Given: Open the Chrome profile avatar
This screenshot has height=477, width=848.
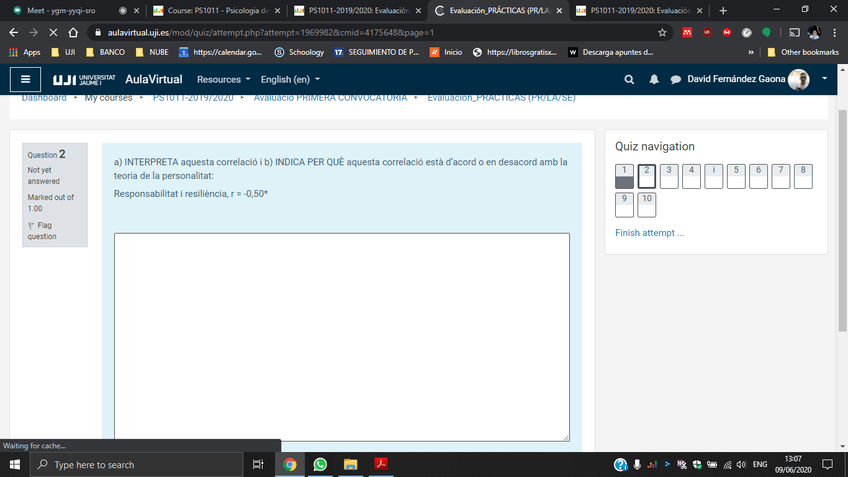Looking at the screenshot, I should (x=814, y=32).
